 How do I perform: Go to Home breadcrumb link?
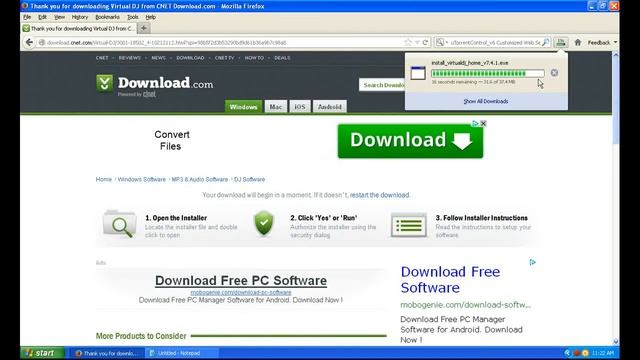click(104, 179)
